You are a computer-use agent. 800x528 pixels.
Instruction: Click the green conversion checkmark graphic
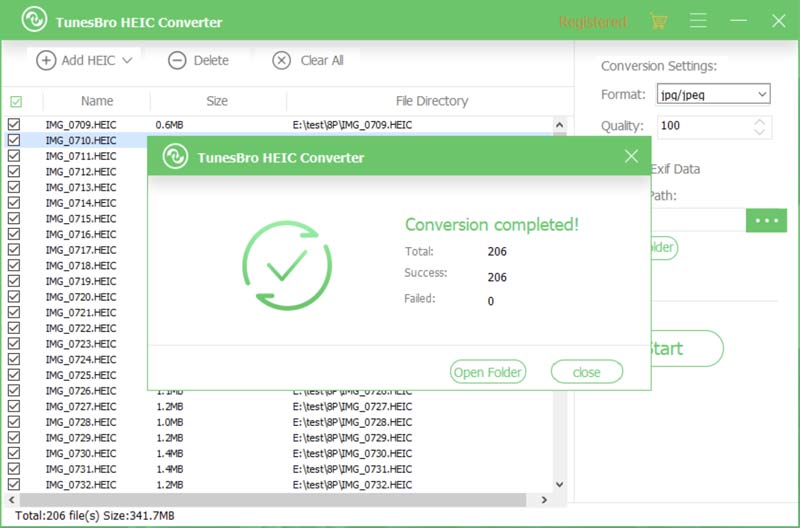tap(287, 265)
